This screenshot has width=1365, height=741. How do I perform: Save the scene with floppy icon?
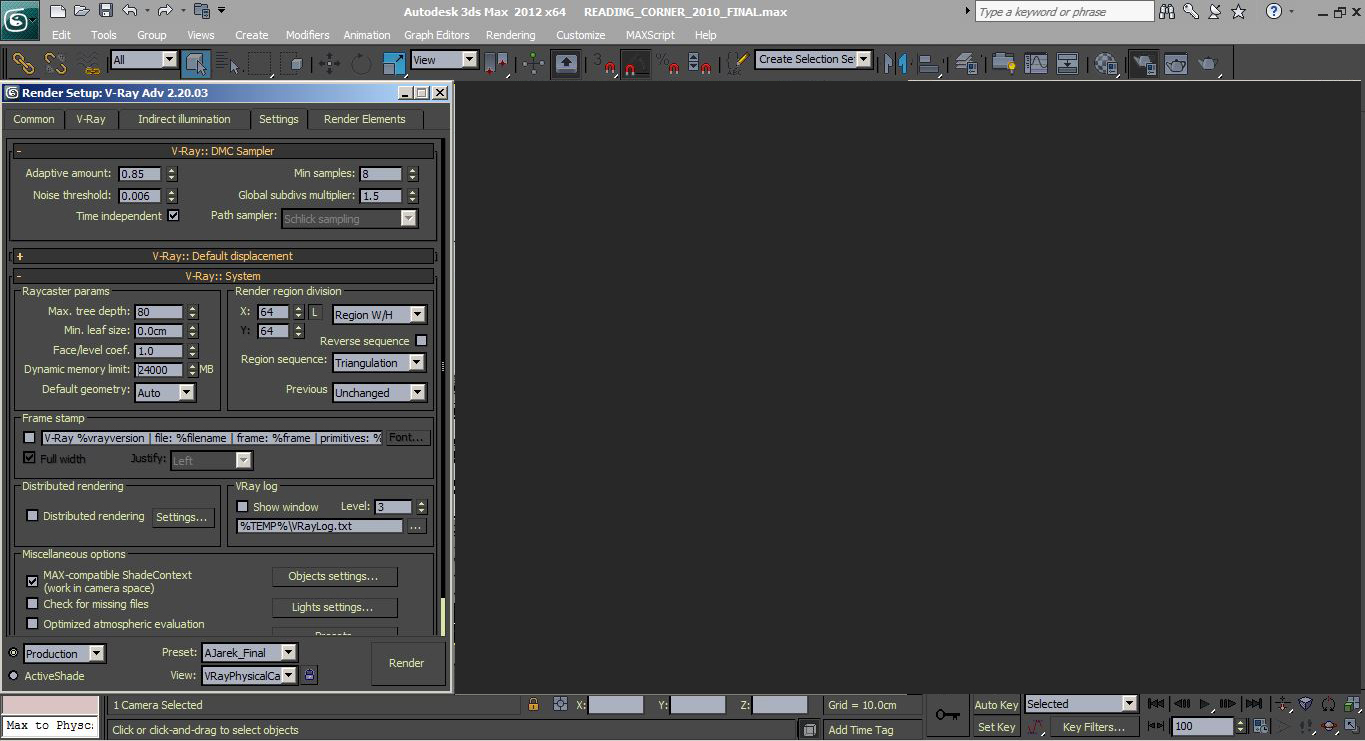(x=105, y=11)
